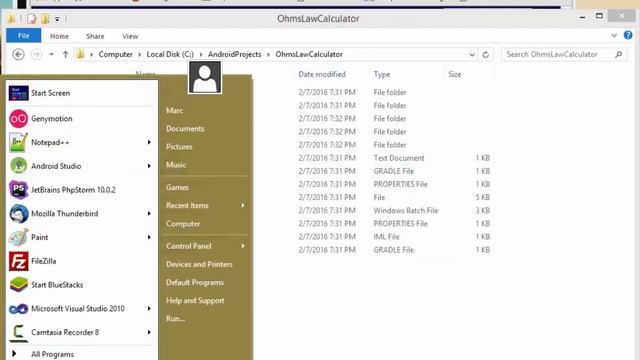Switch to the View ribbon tab
The image size is (640, 360).
point(130,36)
